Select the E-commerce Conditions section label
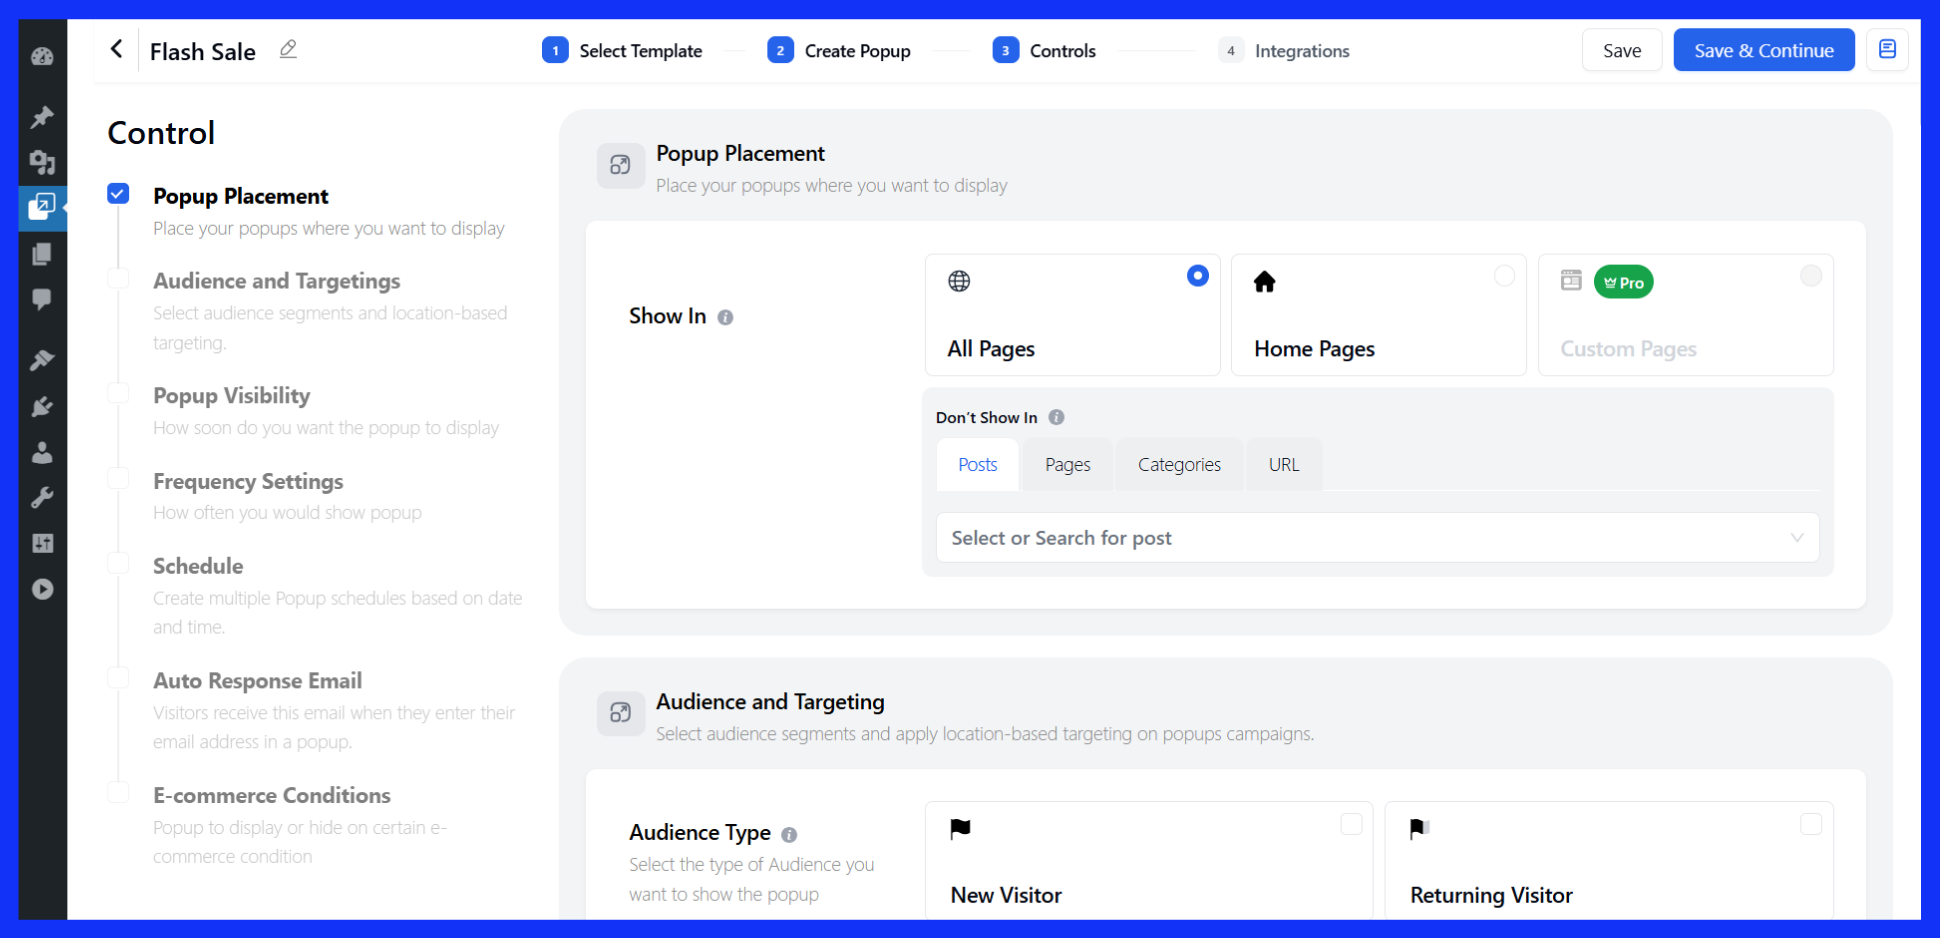 [x=272, y=796]
